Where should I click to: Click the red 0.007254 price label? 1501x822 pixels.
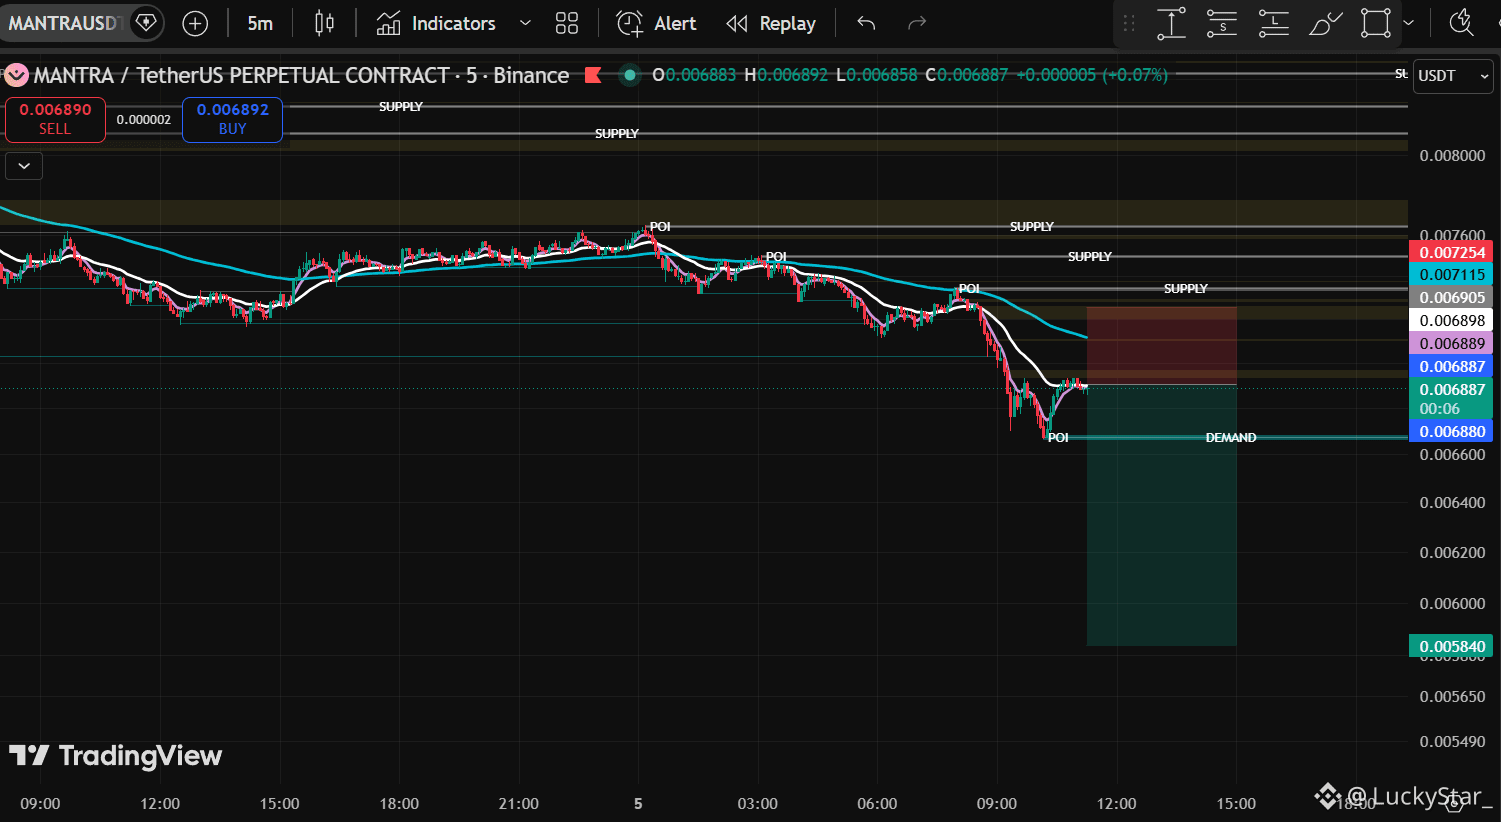pyautogui.click(x=1451, y=252)
